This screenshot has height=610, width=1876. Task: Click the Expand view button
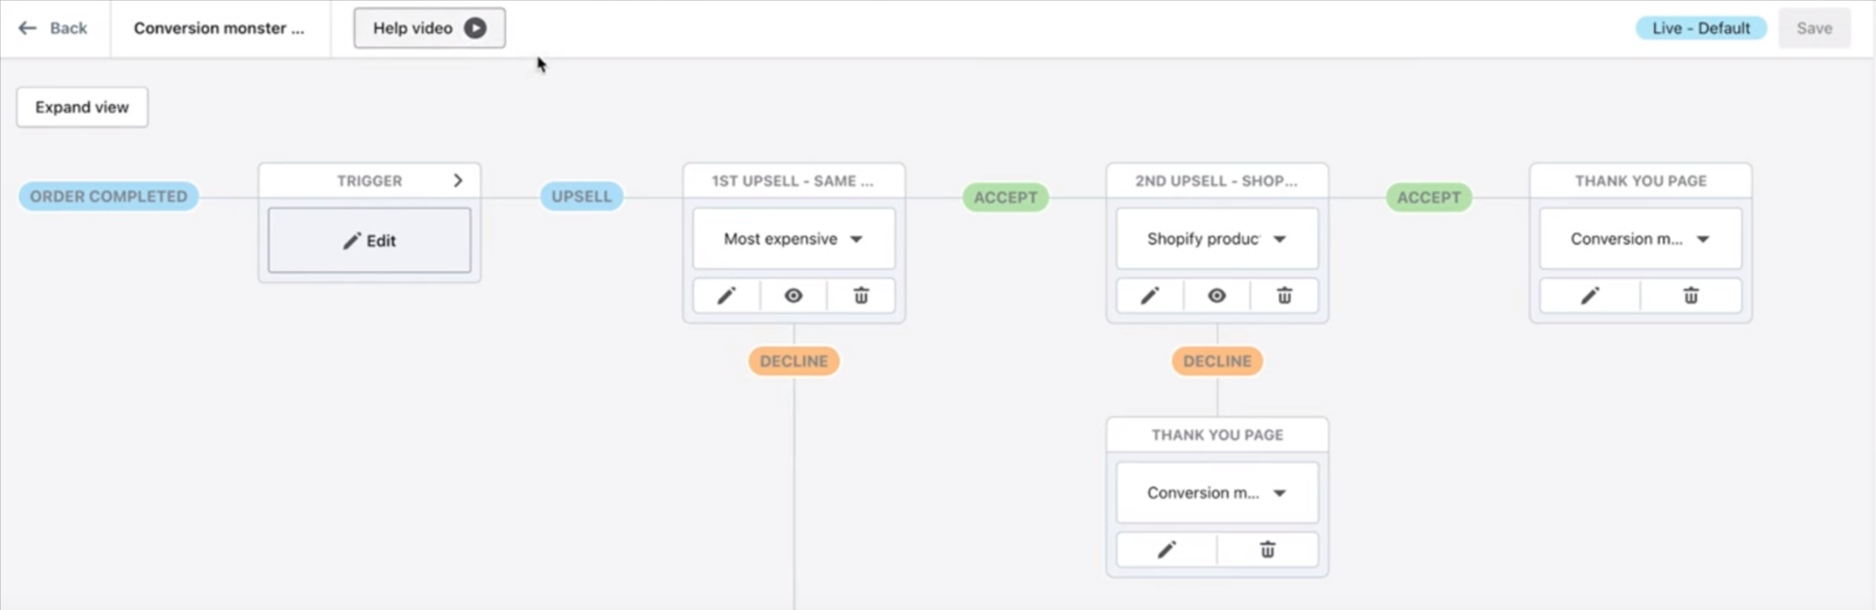coord(82,107)
